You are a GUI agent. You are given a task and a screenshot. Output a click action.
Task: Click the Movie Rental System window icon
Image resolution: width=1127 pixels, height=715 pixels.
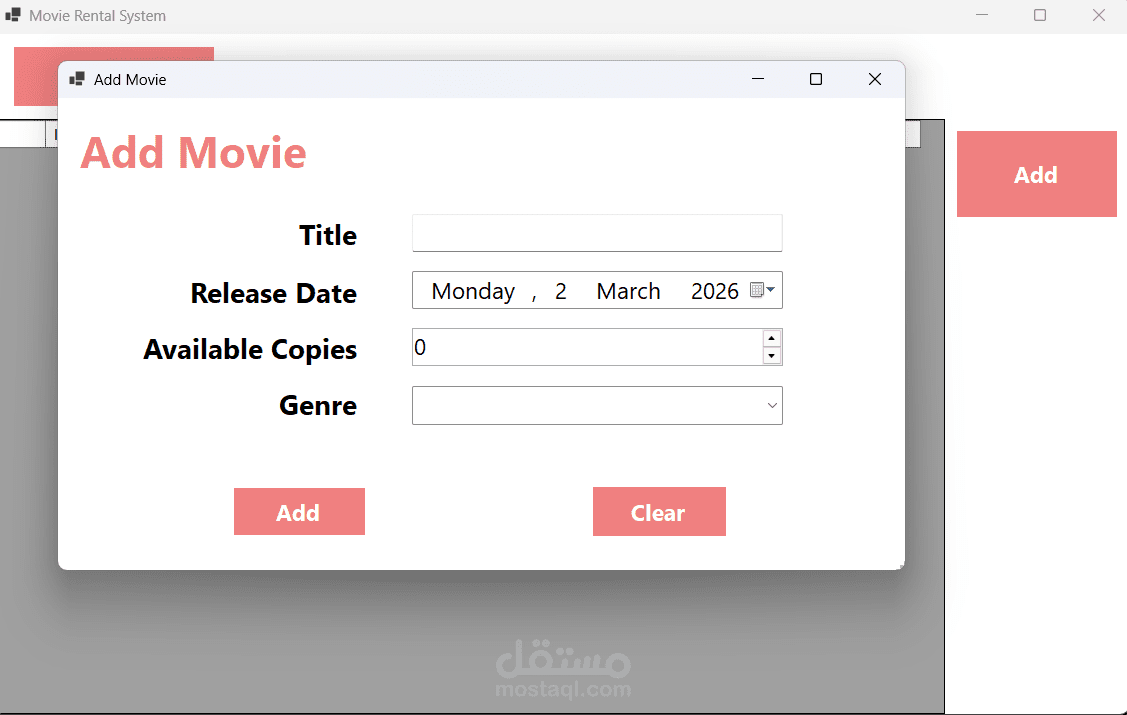(x=13, y=15)
